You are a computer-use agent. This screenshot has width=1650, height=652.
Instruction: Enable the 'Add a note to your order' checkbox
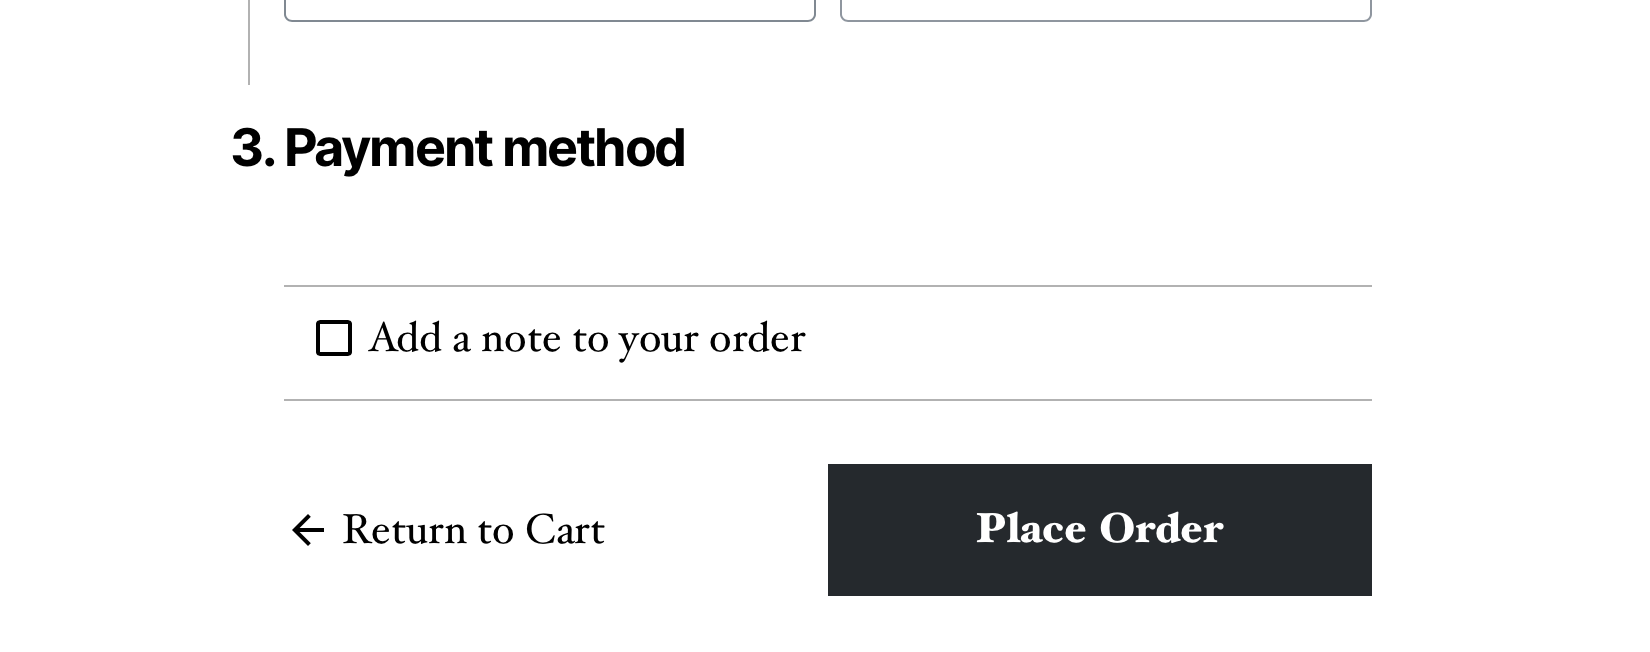(333, 340)
